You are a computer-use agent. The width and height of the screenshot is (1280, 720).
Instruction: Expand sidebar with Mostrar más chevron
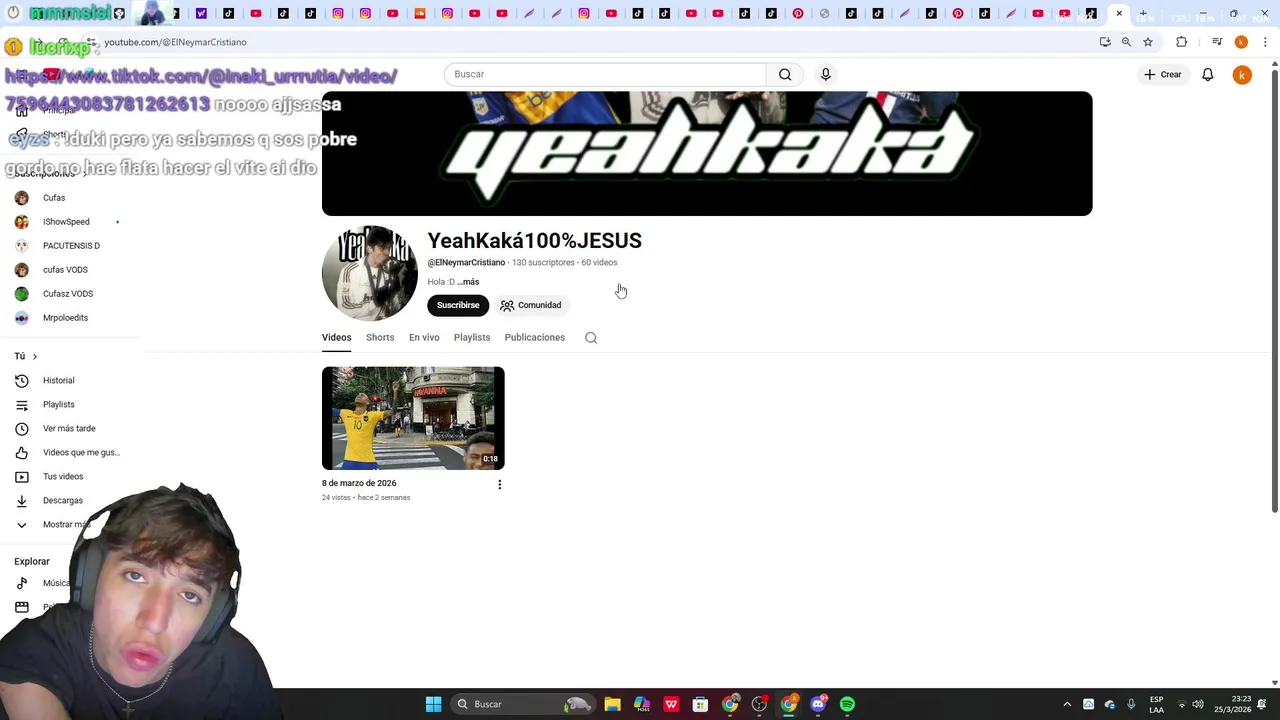(22, 524)
